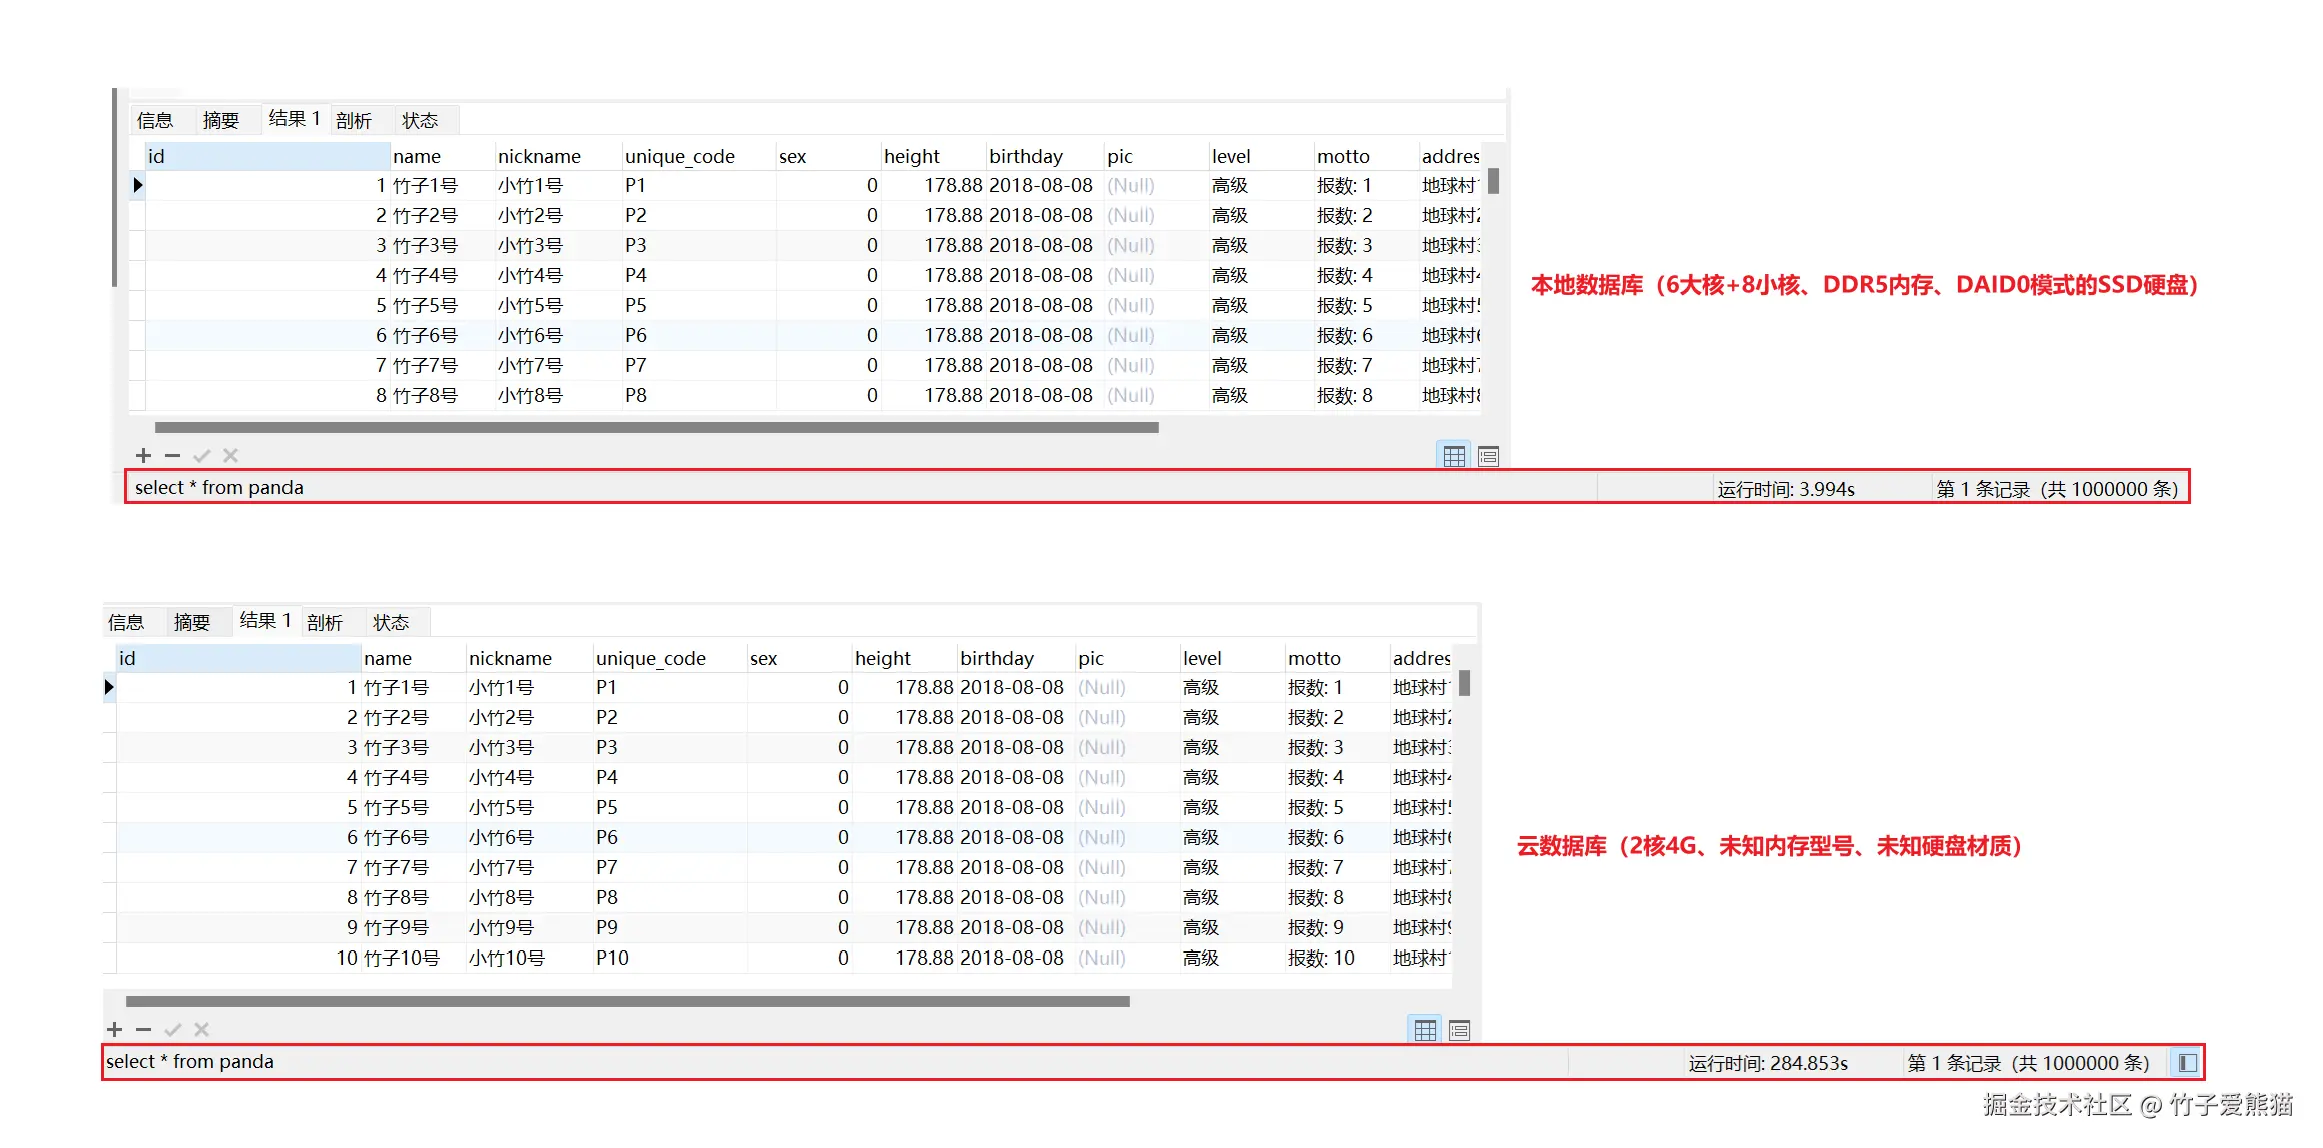The height and width of the screenshot is (1148, 2323).
Task: Switch to form view in top result panel
Action: pos(1488,457)
